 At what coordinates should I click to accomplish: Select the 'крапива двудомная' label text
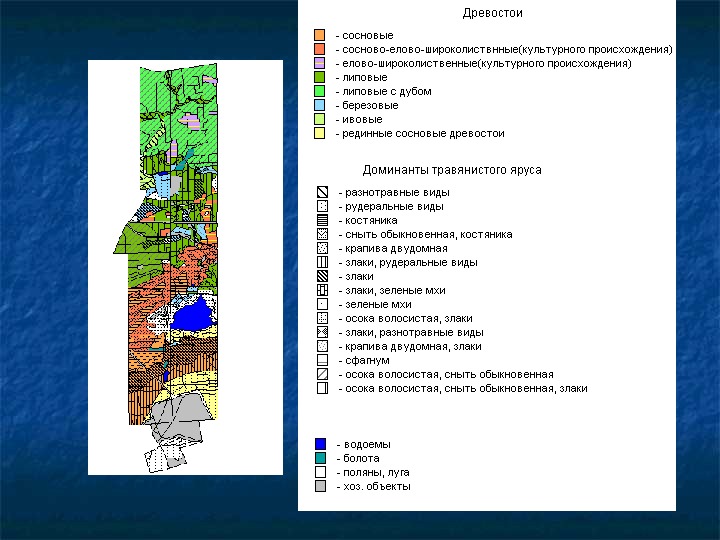tap(396, 248)
